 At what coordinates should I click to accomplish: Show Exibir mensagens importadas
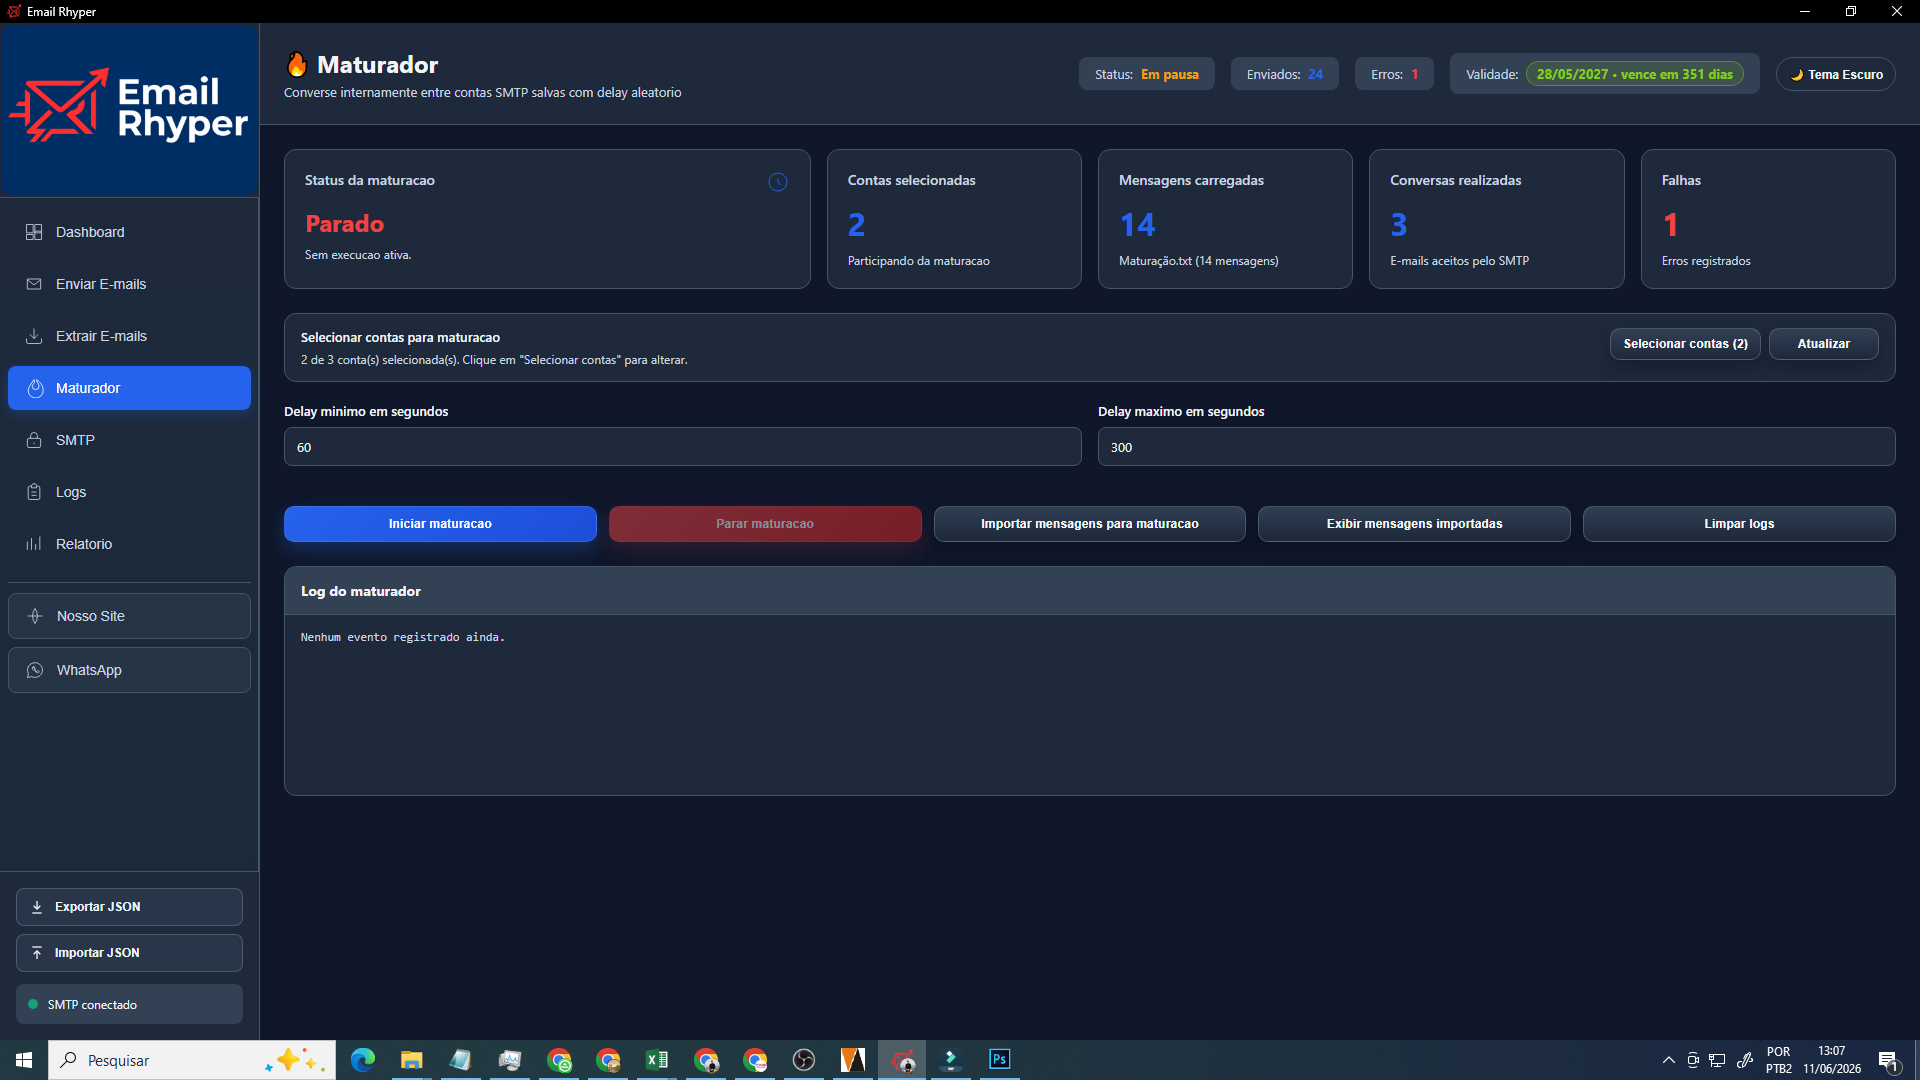click(1414, 524)
